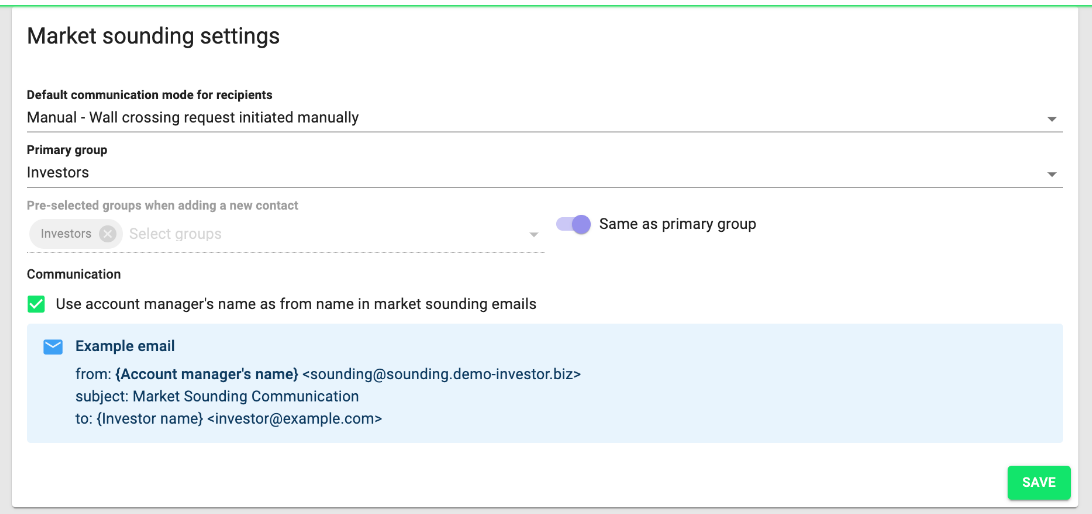
Task: Remove the Investors chip via its x icon
Action: click(107, 234)
